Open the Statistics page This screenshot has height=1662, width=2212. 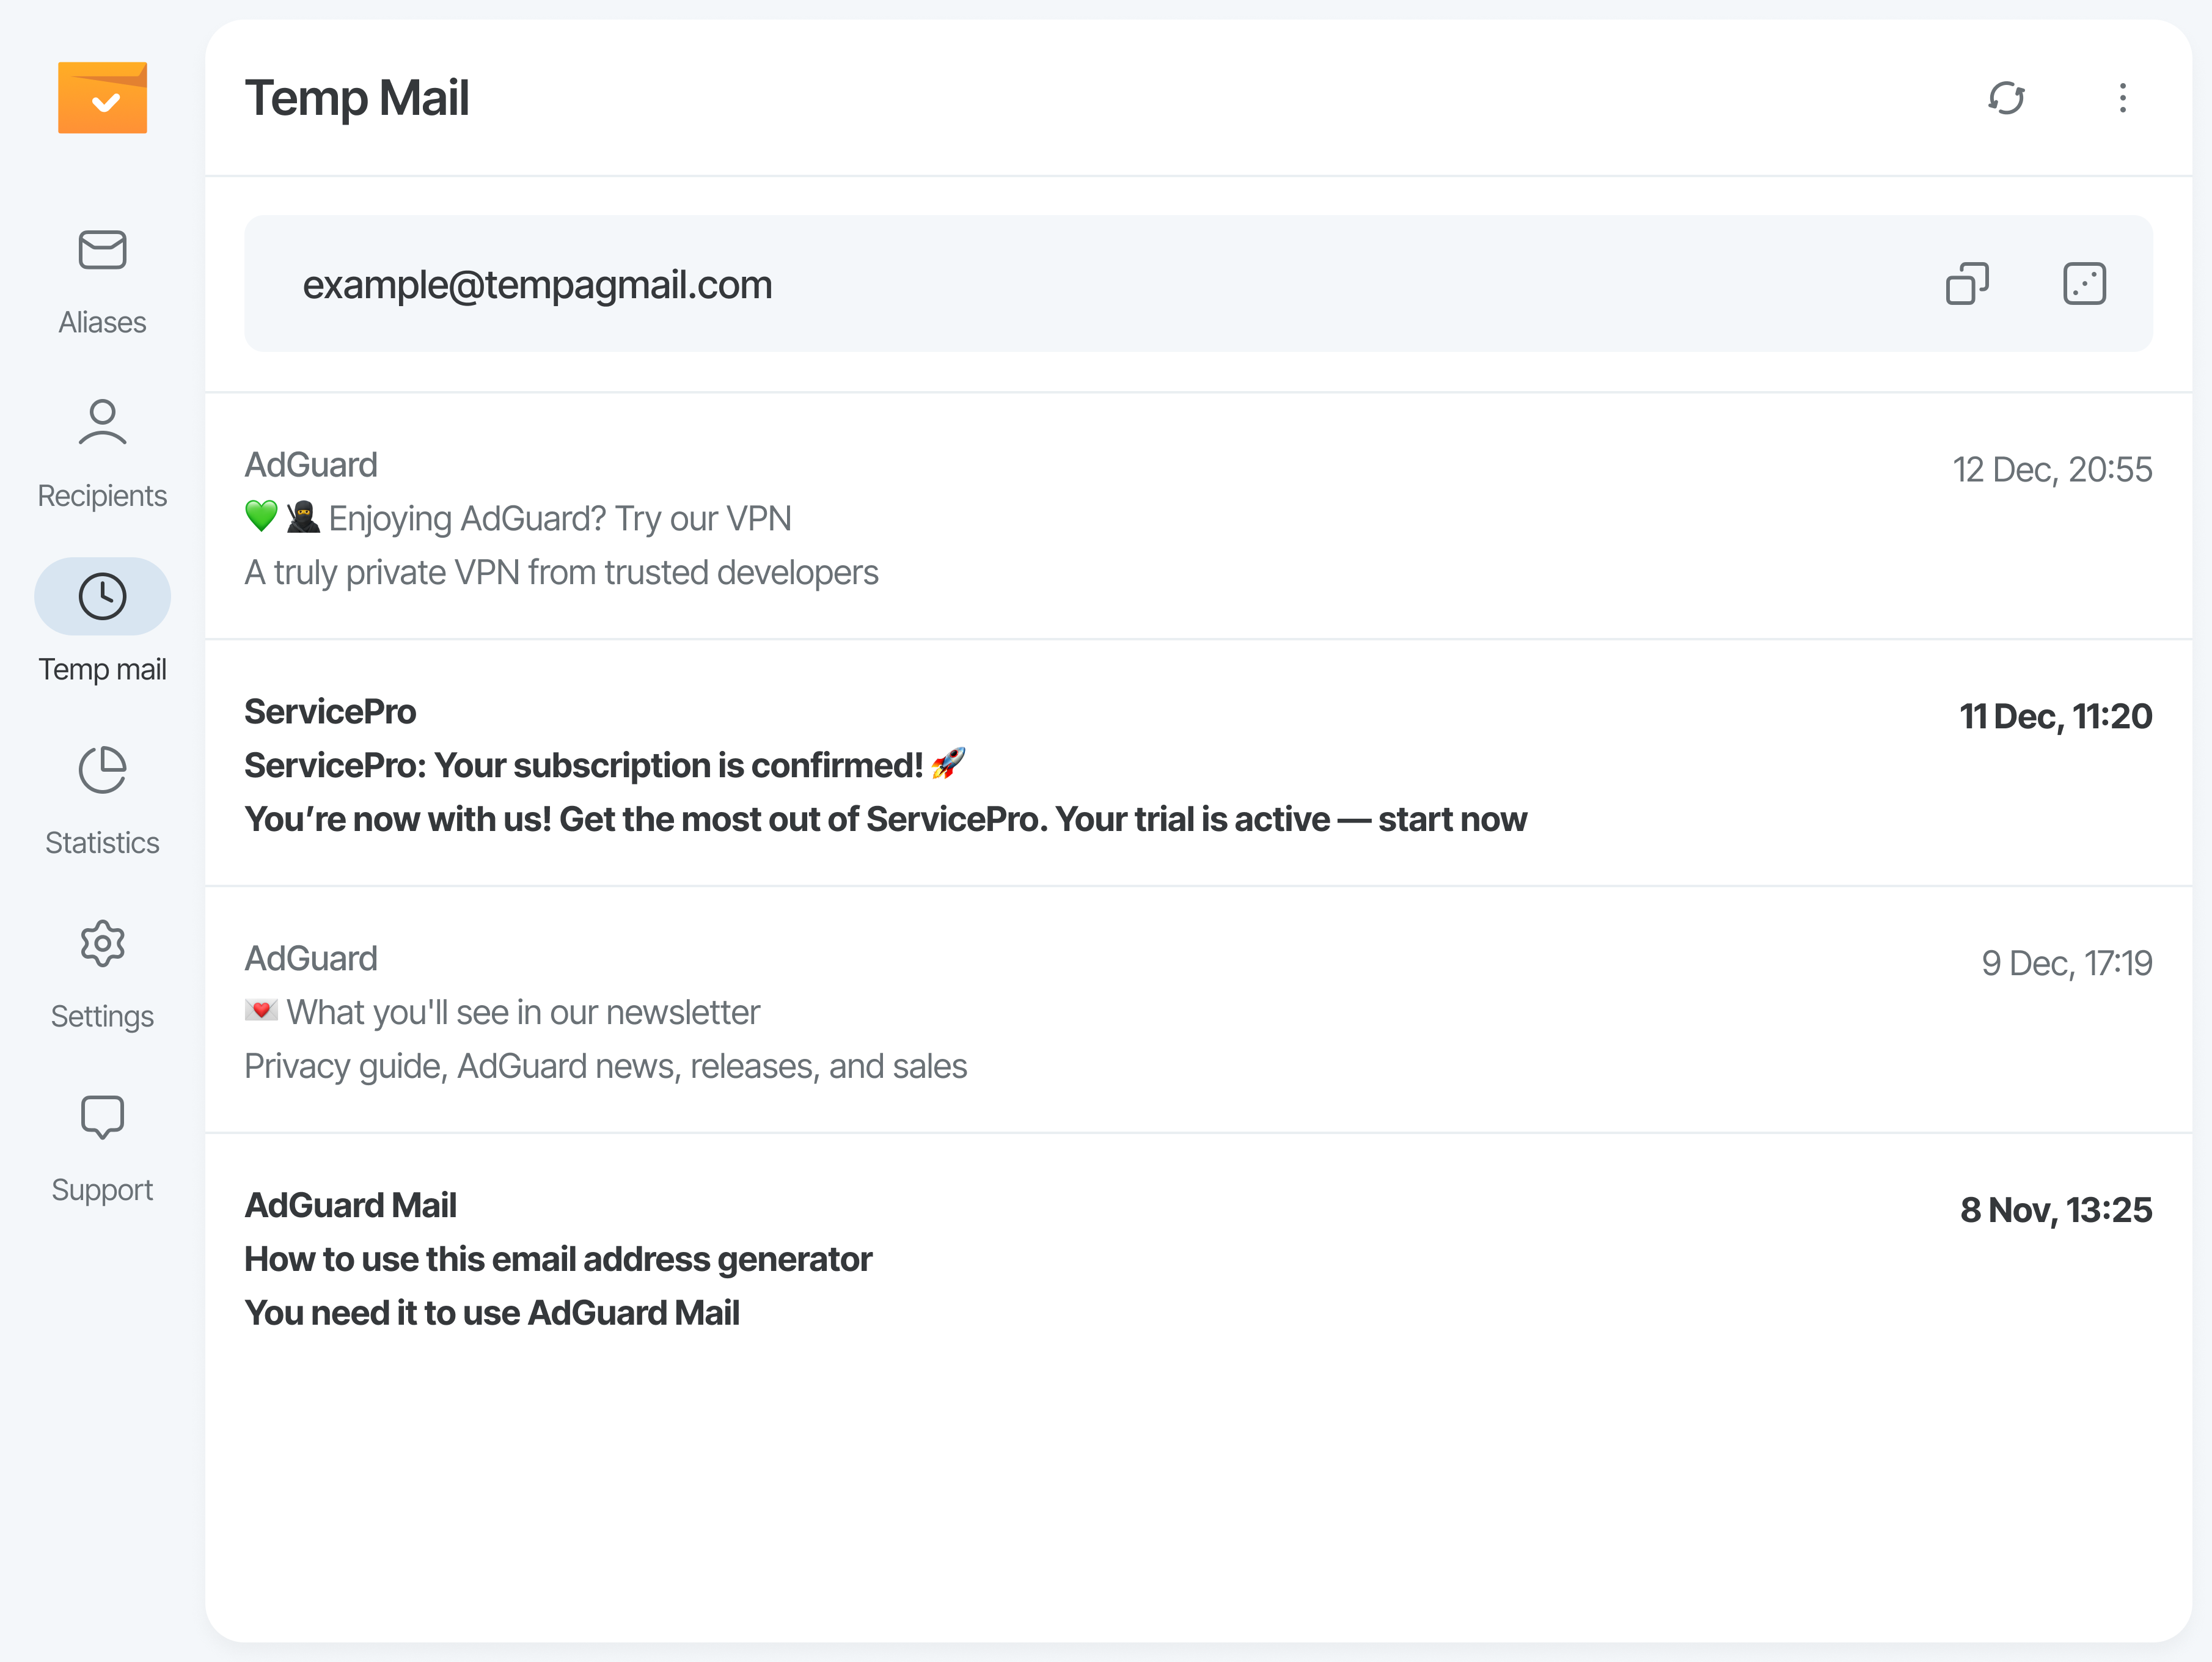(102, 770)
